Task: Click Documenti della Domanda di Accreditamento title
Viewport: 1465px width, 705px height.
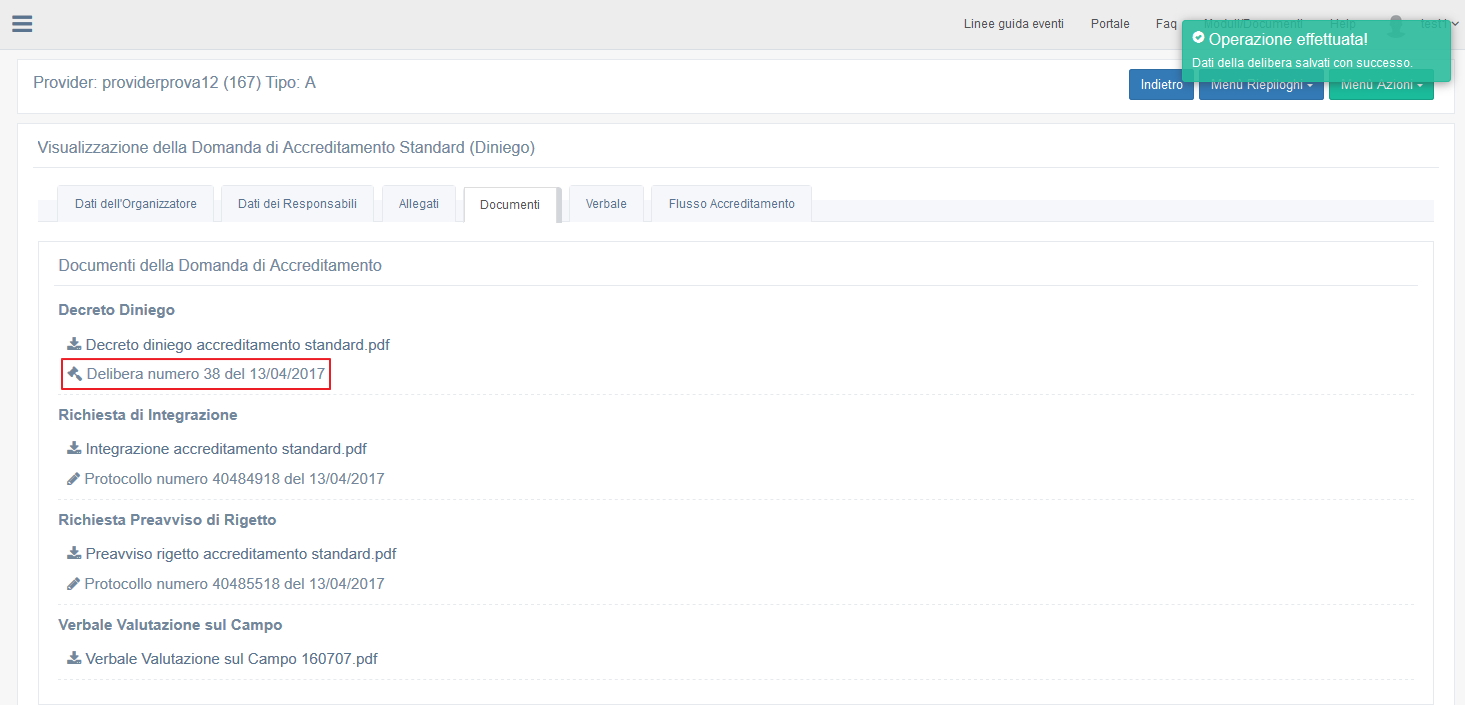Action: (220, 266)
